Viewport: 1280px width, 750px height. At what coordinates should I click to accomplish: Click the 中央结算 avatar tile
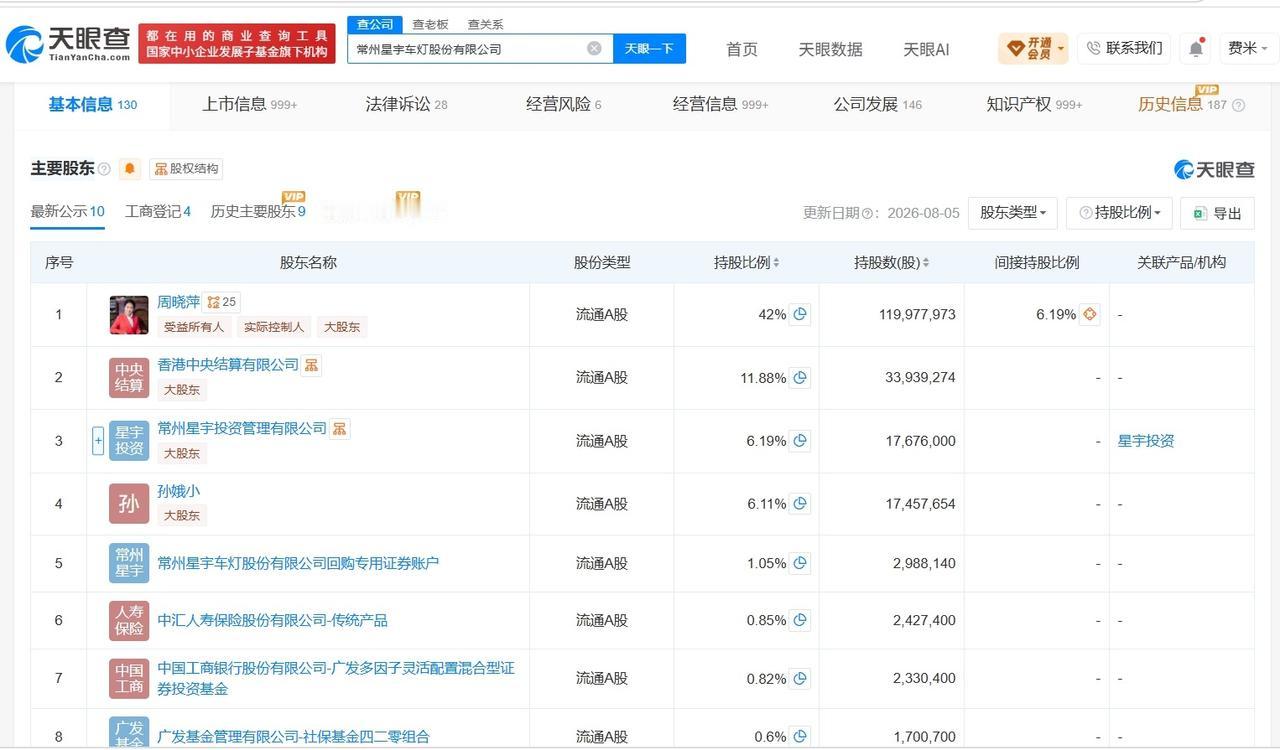129,378
